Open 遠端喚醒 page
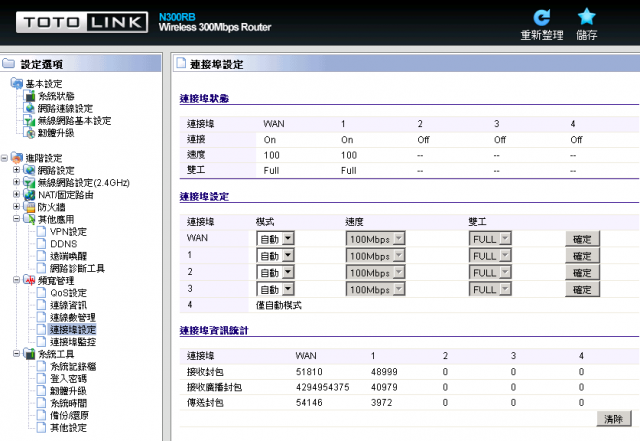The width and height of the screenshot is (640, 441). (68, 256)
